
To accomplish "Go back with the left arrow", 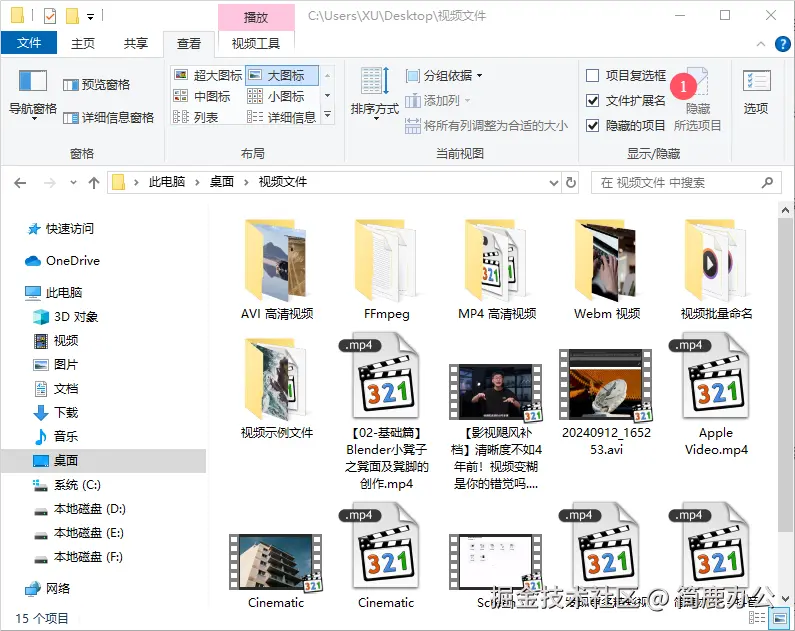I will tap(20, 183).
